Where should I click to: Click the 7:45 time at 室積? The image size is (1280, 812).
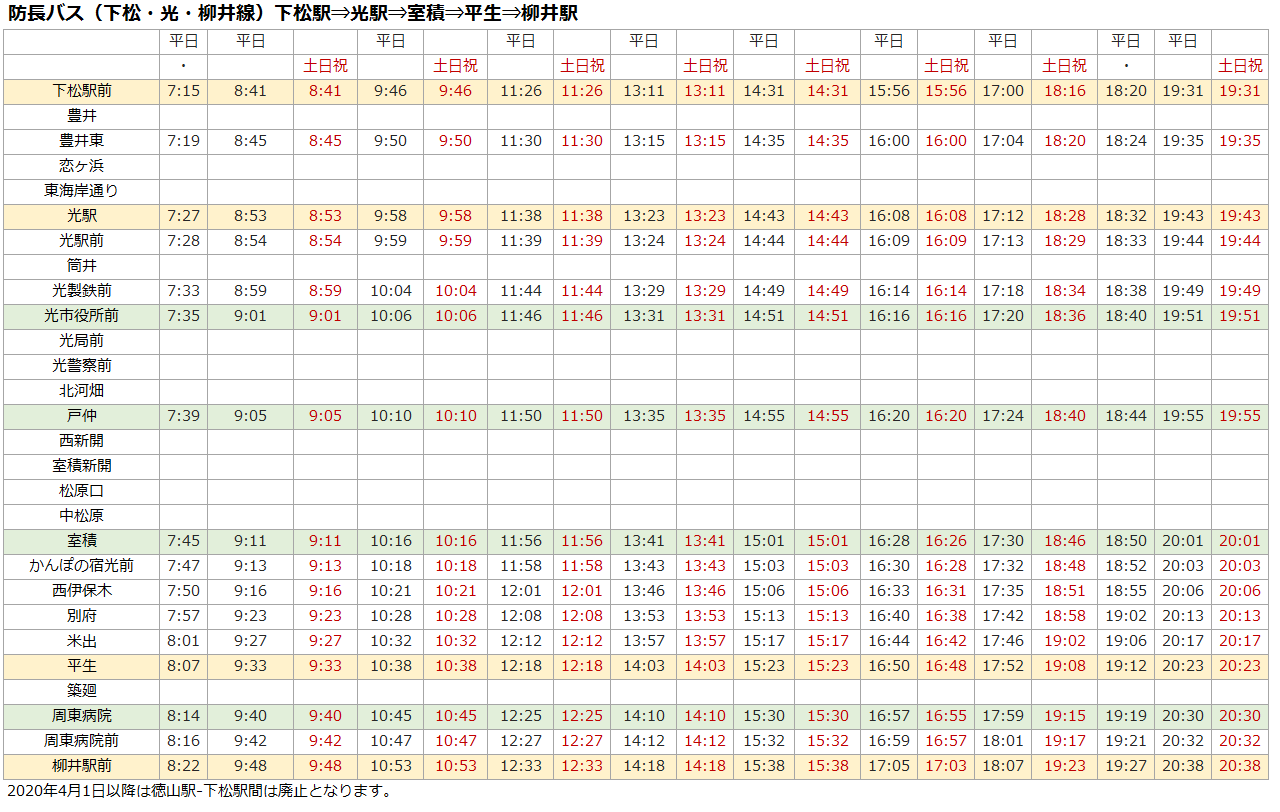tap(184, 541)
